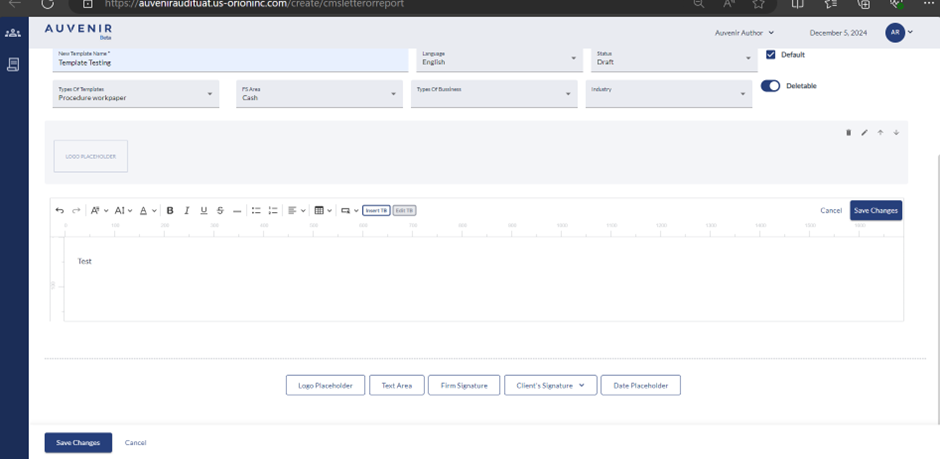Uncheck the Default checkbox

771,55
